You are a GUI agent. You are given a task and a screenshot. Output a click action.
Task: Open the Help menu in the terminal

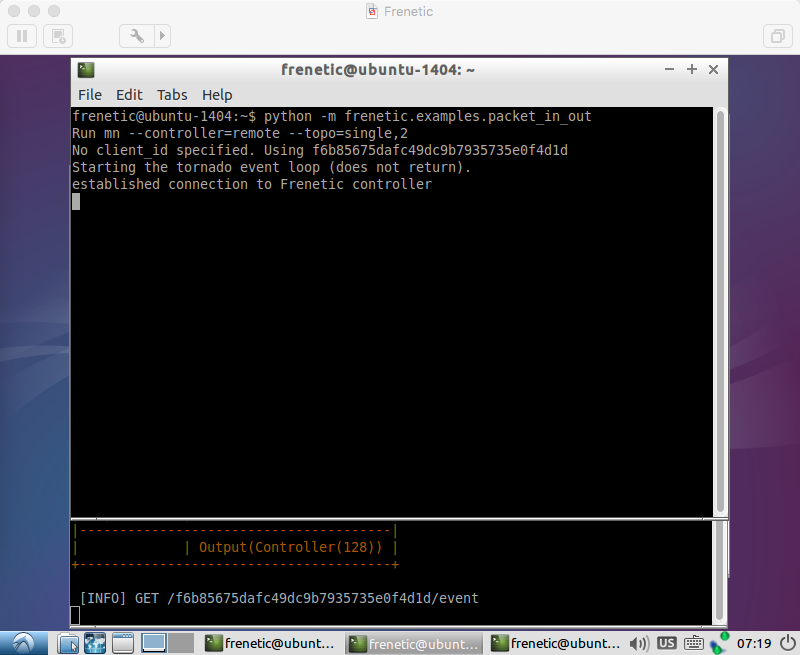coord(217,95)
